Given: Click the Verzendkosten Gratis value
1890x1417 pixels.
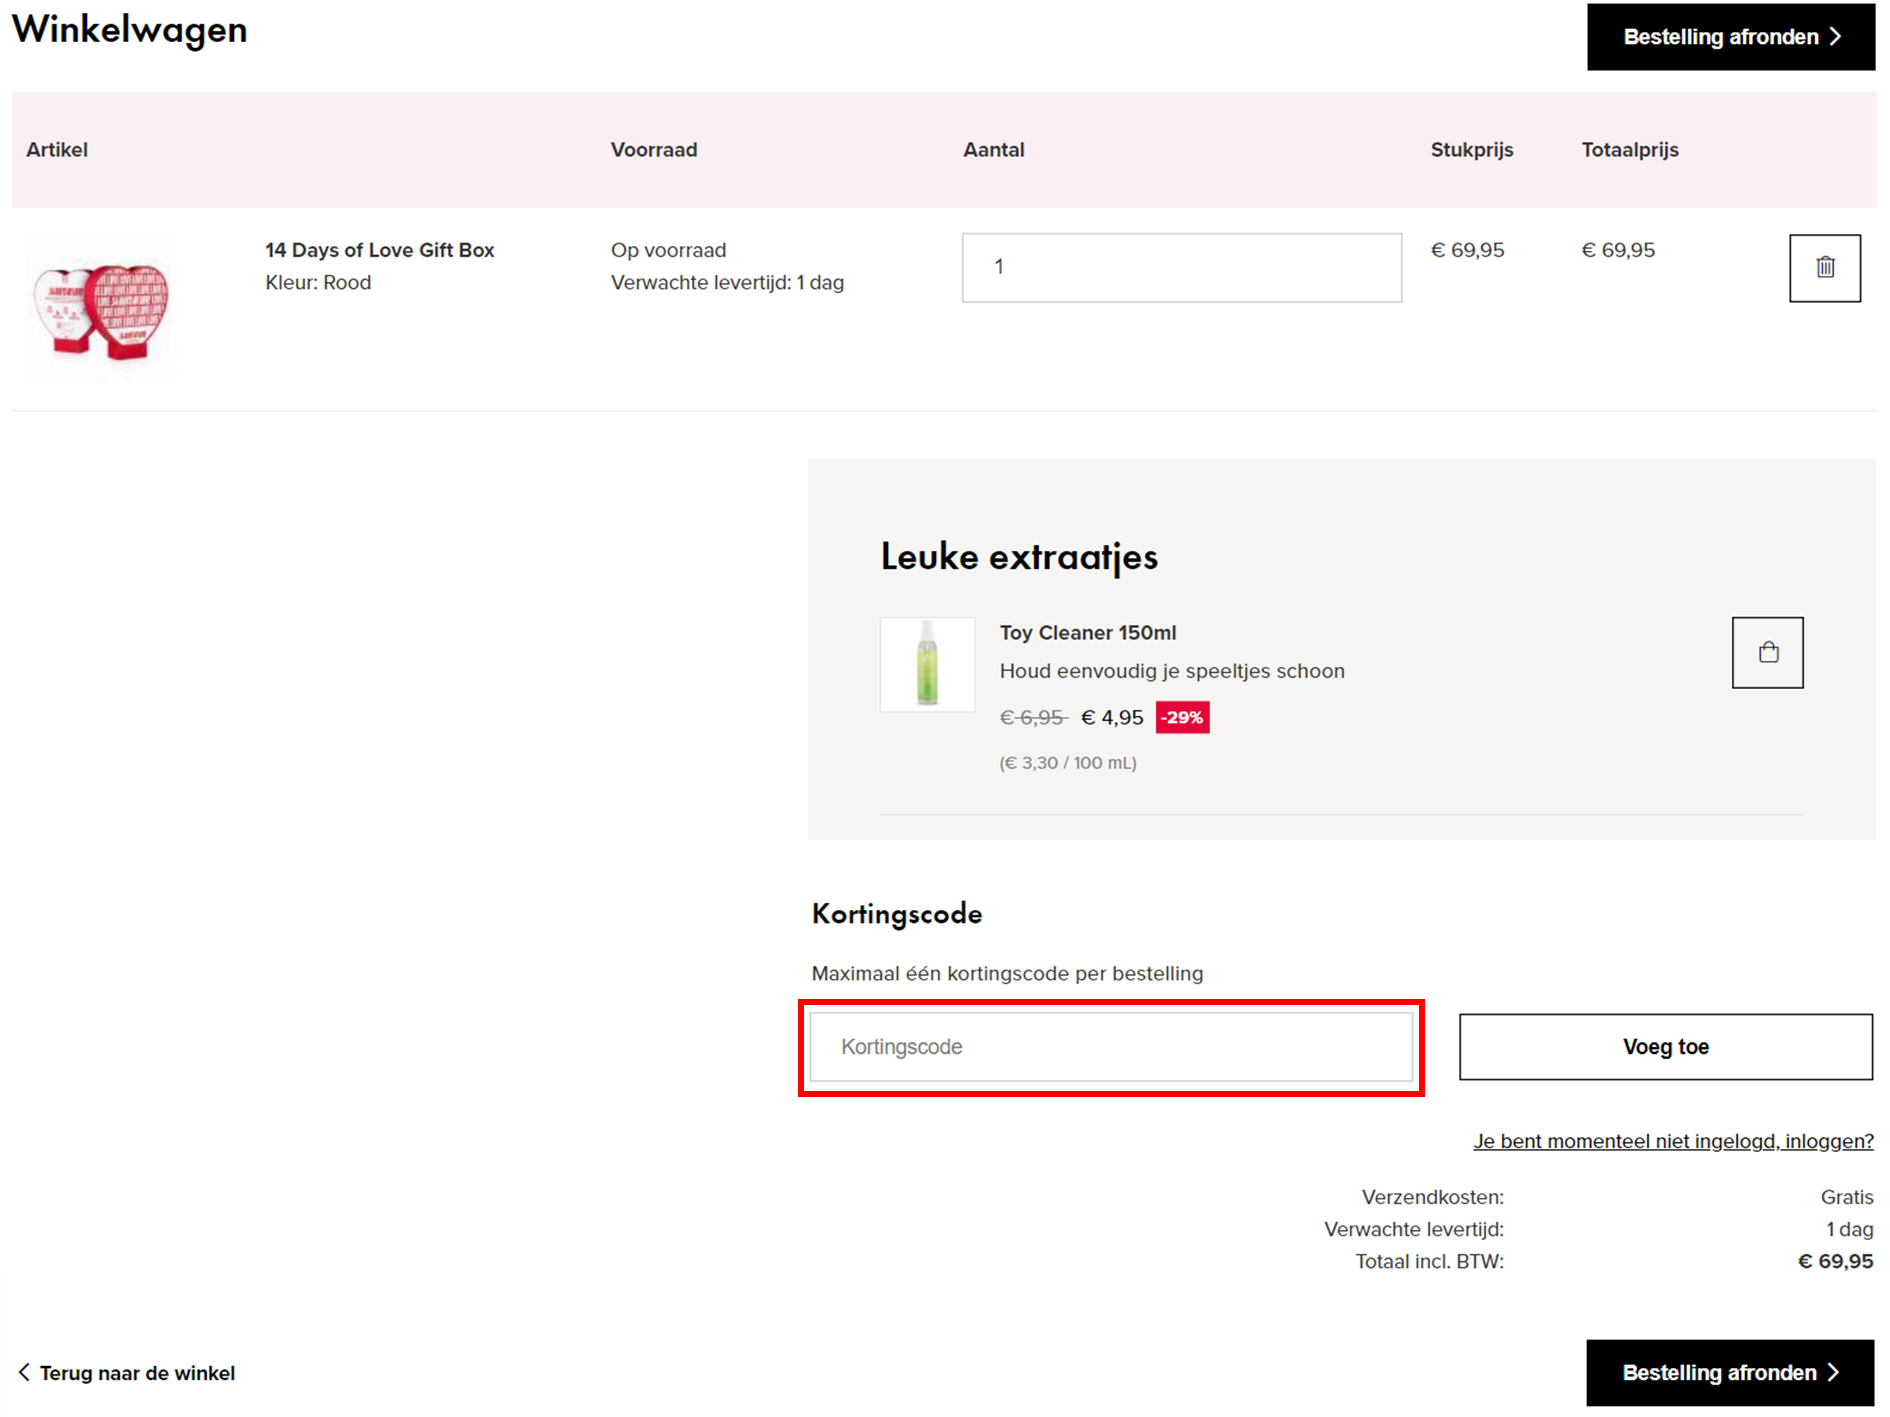Looking at the screenshot, I should [x=1846, y=1197].
